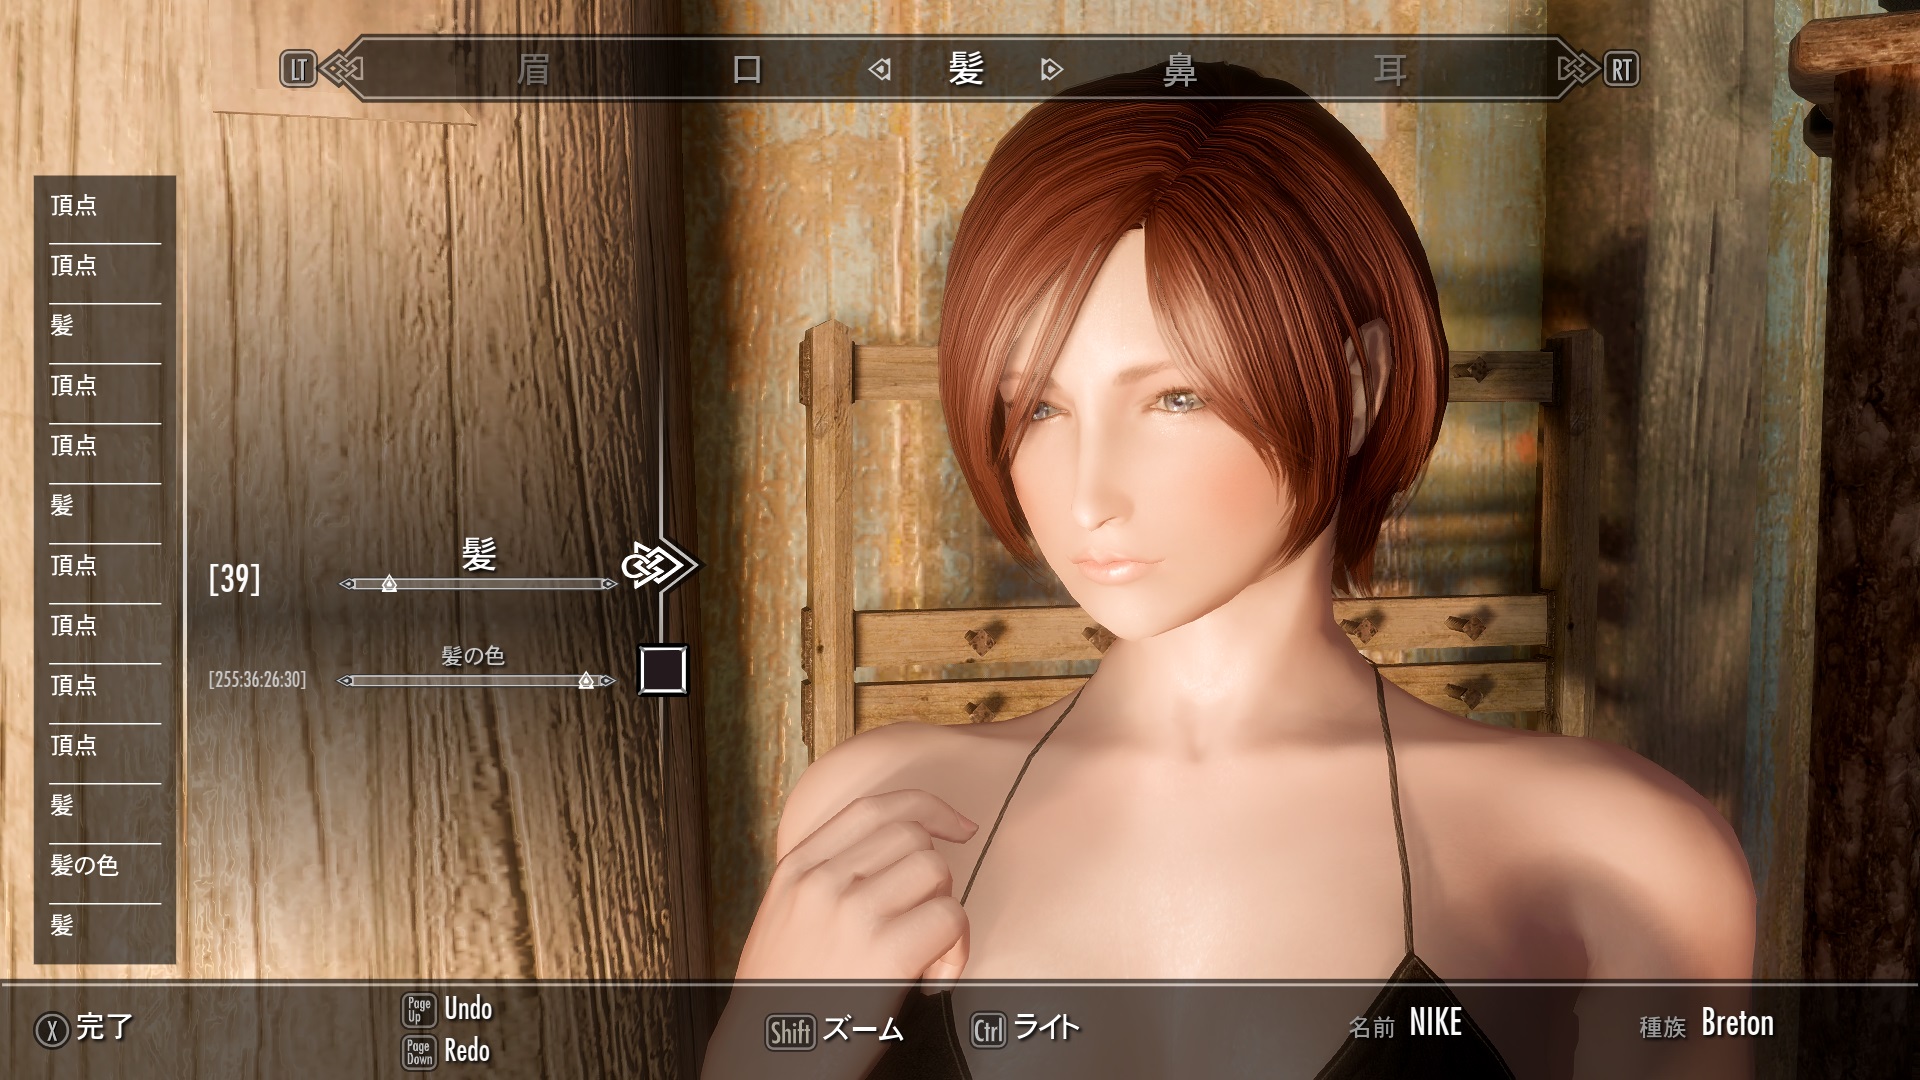Click the Ctrl ライト light button

[x=1026, y=1029]
